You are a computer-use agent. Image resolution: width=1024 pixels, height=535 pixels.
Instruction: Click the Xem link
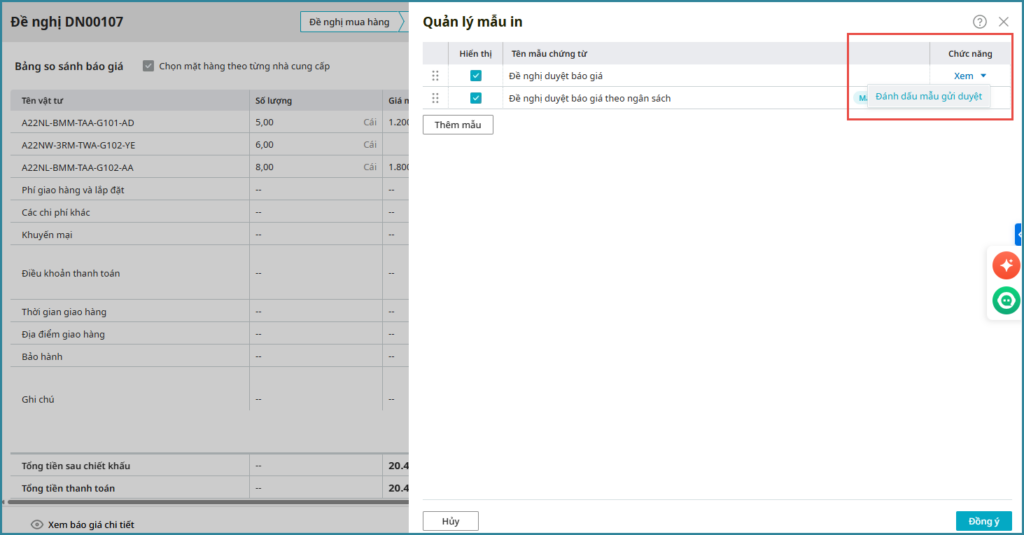pos(963,76)
